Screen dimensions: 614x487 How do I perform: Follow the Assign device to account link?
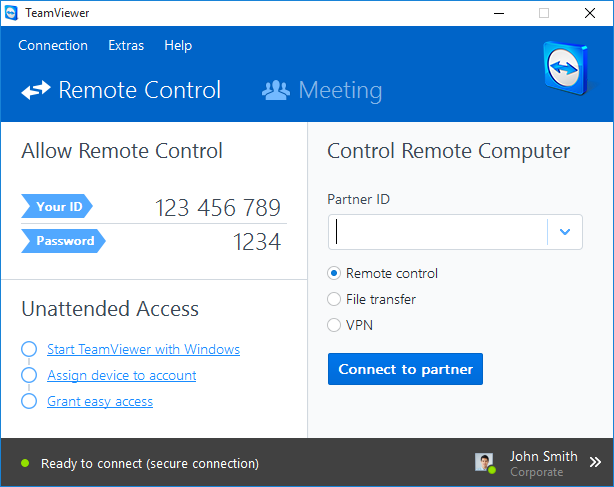click(121, 375)
